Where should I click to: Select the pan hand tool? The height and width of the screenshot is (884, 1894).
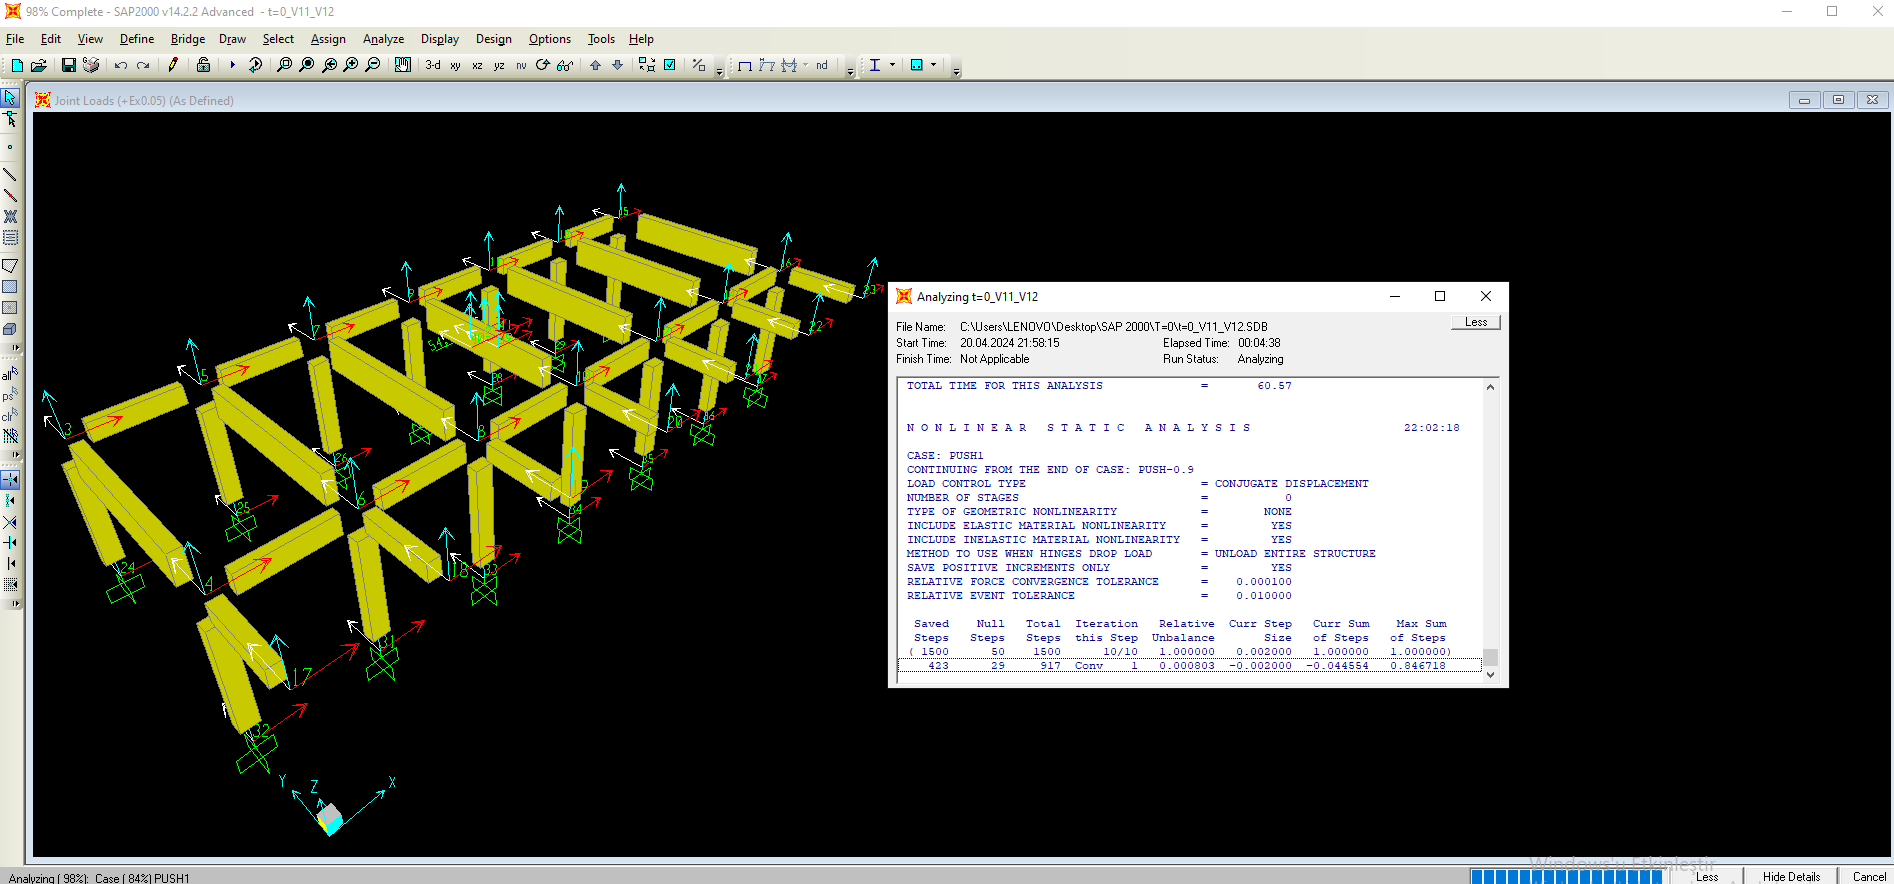tap(402, 65)
